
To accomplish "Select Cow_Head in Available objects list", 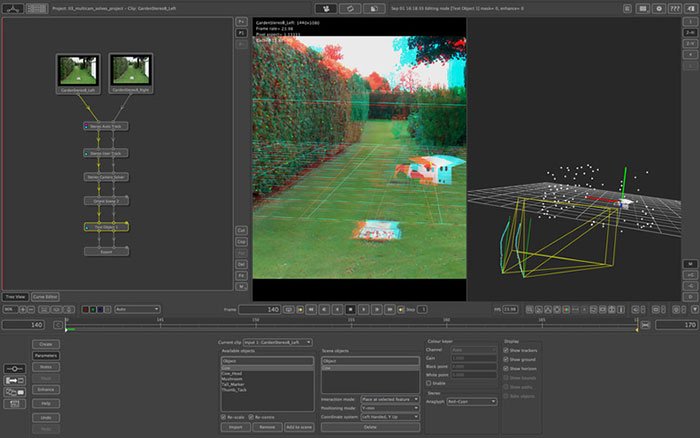I will (x=232, y=374).
